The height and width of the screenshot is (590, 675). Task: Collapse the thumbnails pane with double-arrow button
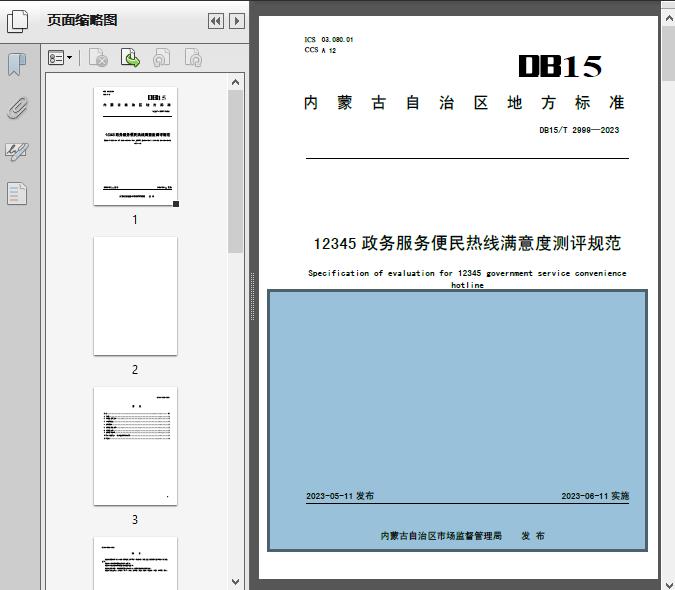click(x=215, y=21)
